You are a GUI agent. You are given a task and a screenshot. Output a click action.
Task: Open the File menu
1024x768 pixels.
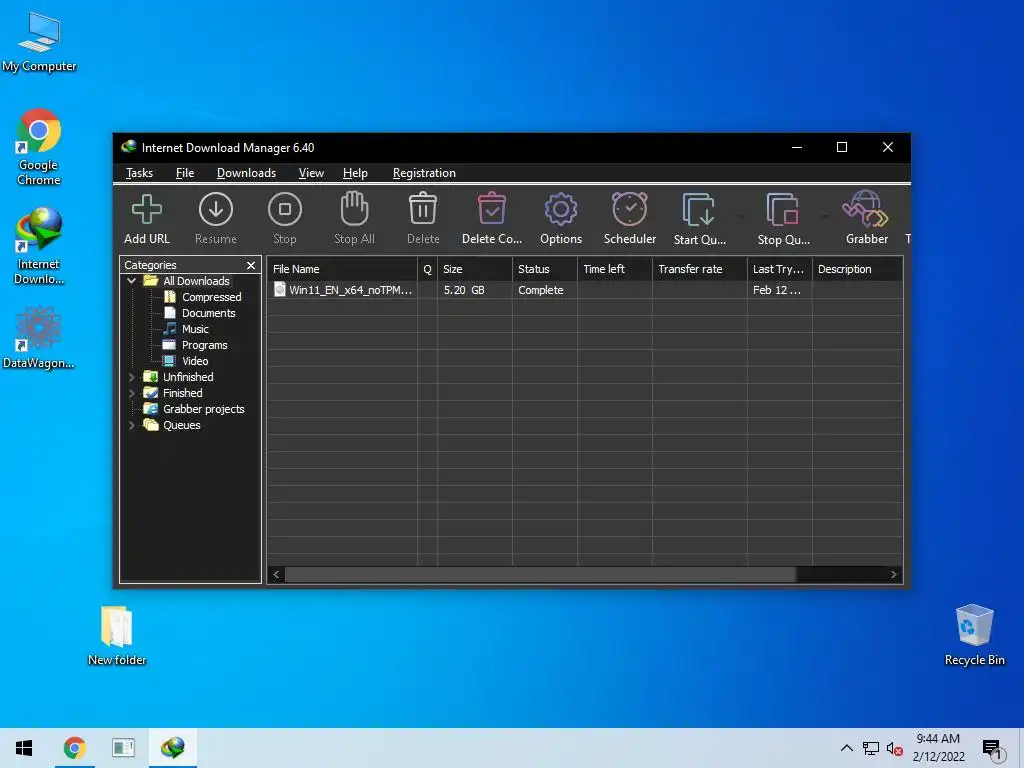pos(185,173)
